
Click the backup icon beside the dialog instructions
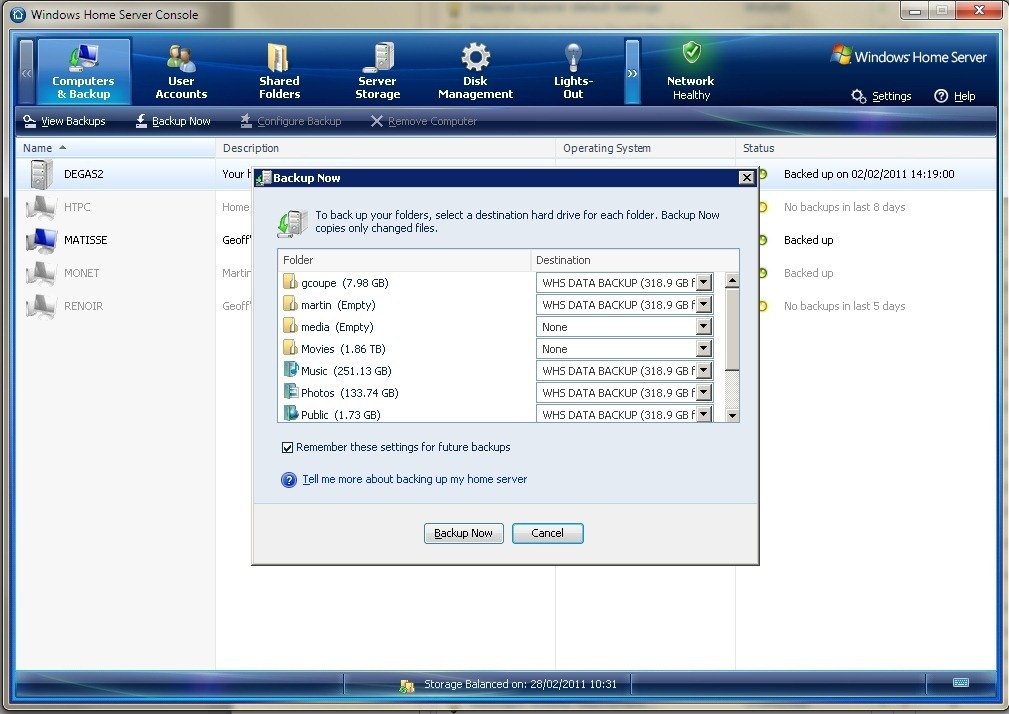[x=292, y=223]
